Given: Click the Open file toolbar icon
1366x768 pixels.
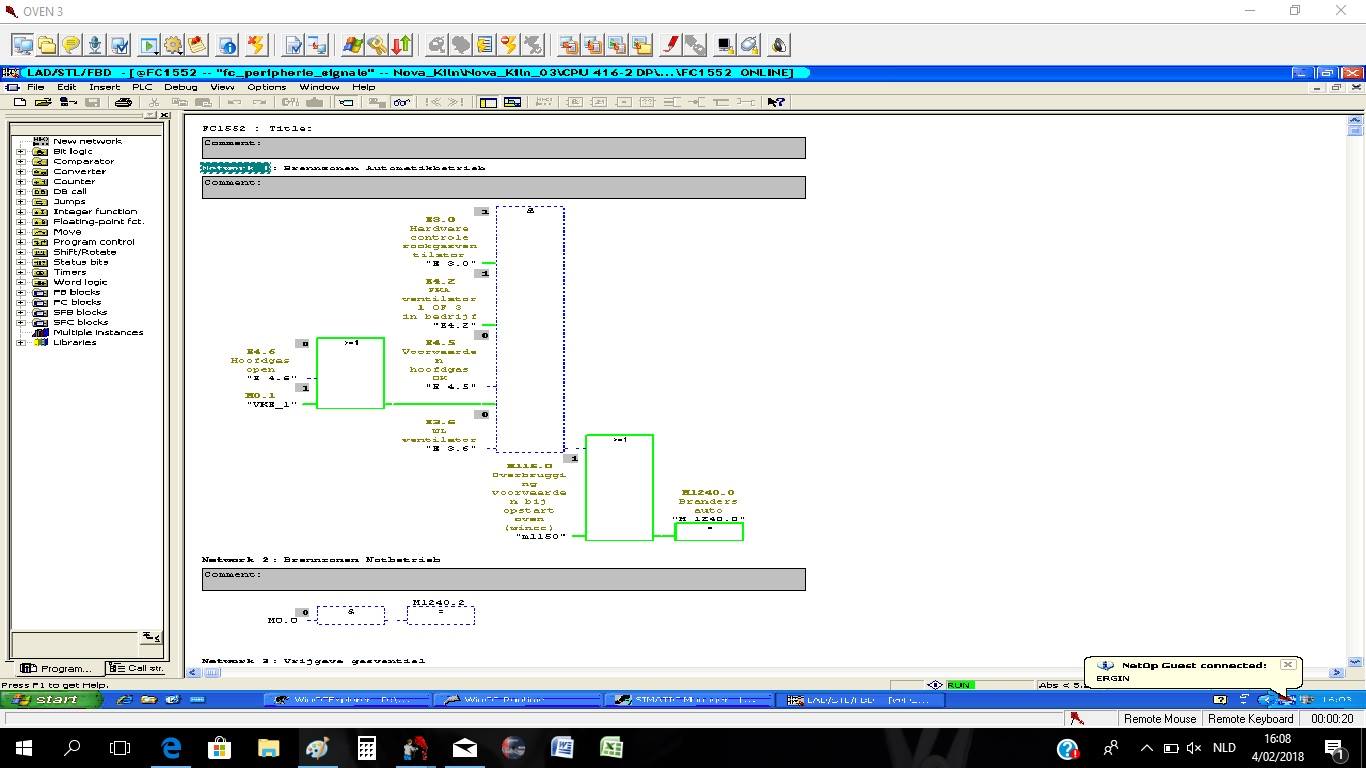Looking at the screenshot, I should click(x=43, y=102).
